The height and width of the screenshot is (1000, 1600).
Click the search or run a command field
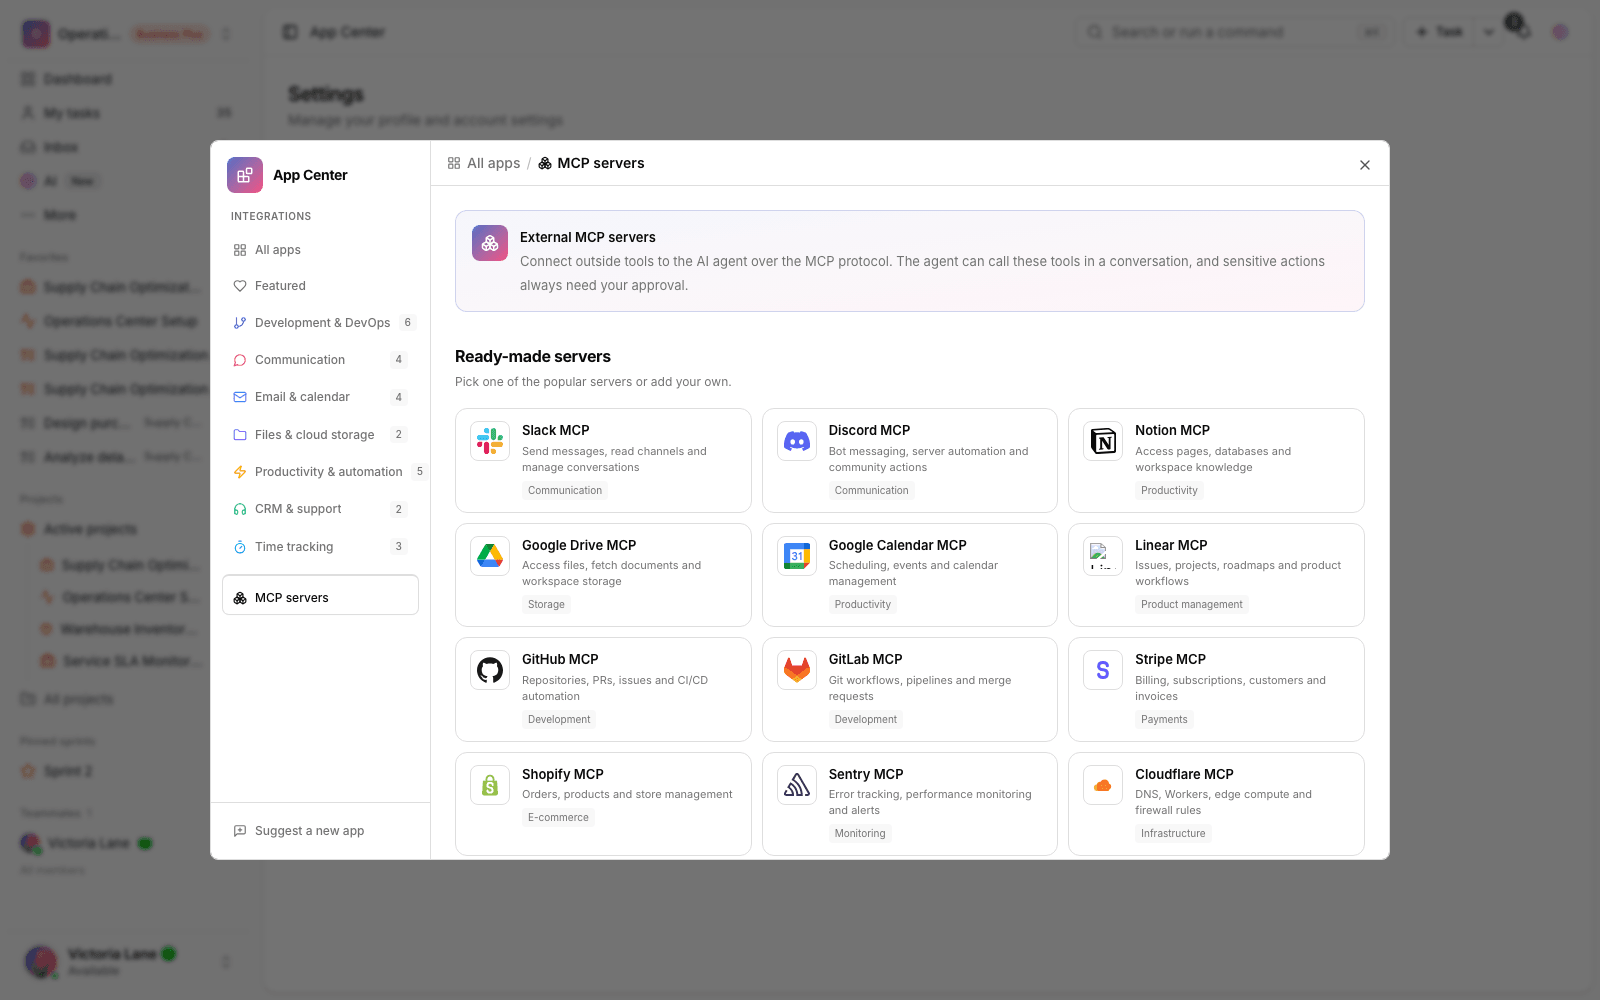coord(1236,32)
